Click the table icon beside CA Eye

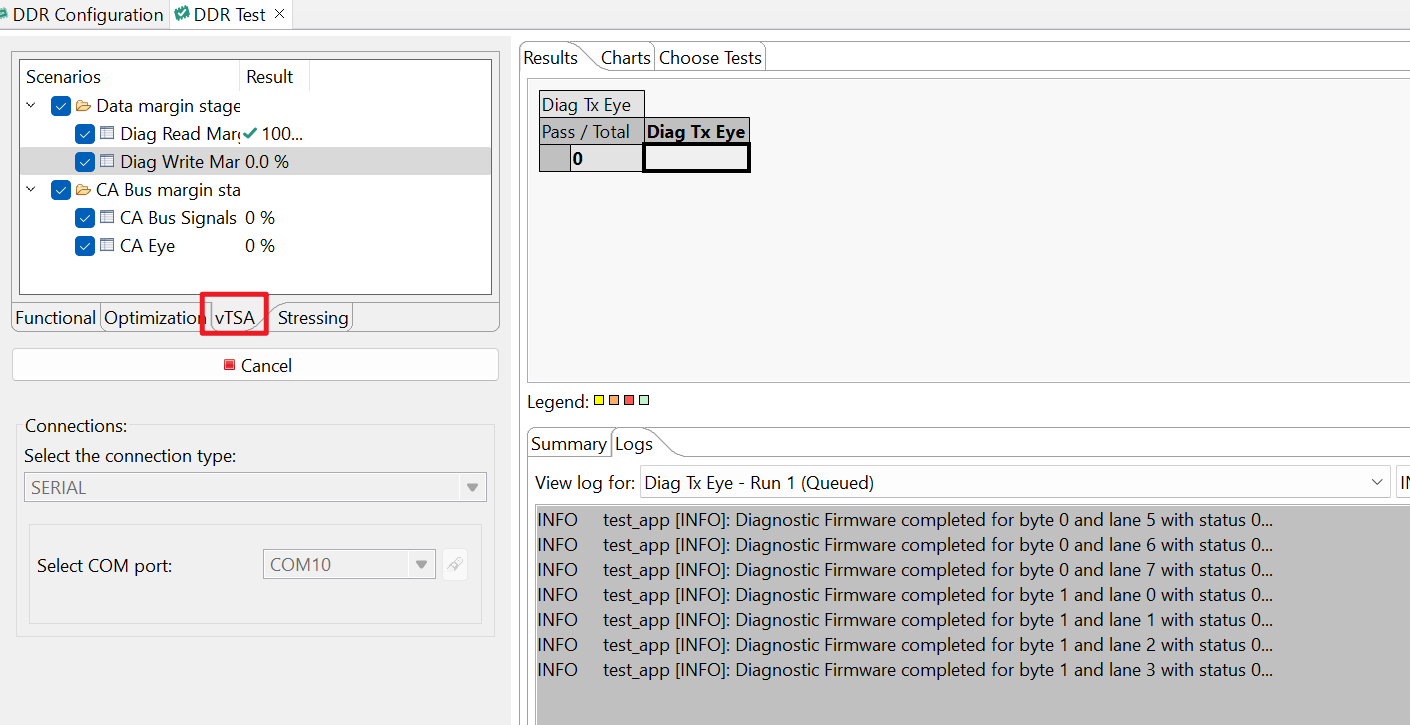[107, 245]
